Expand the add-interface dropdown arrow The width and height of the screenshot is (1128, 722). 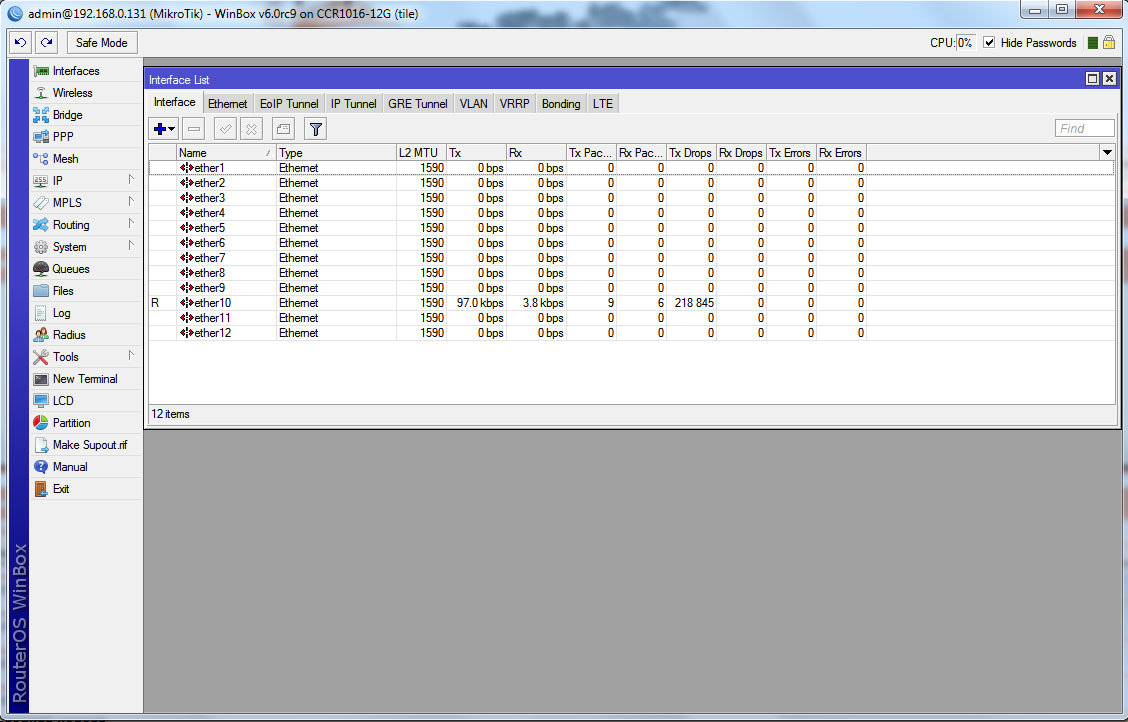[x=170, y=128]
